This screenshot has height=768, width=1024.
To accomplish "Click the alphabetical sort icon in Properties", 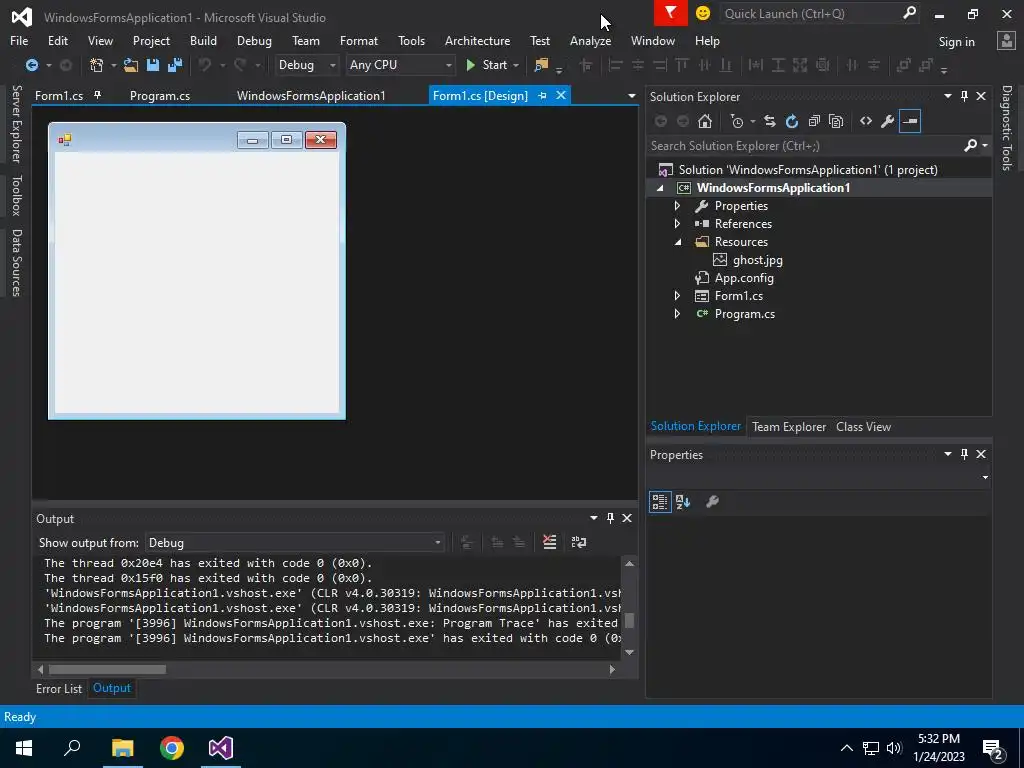I will [x=683, y=502].
